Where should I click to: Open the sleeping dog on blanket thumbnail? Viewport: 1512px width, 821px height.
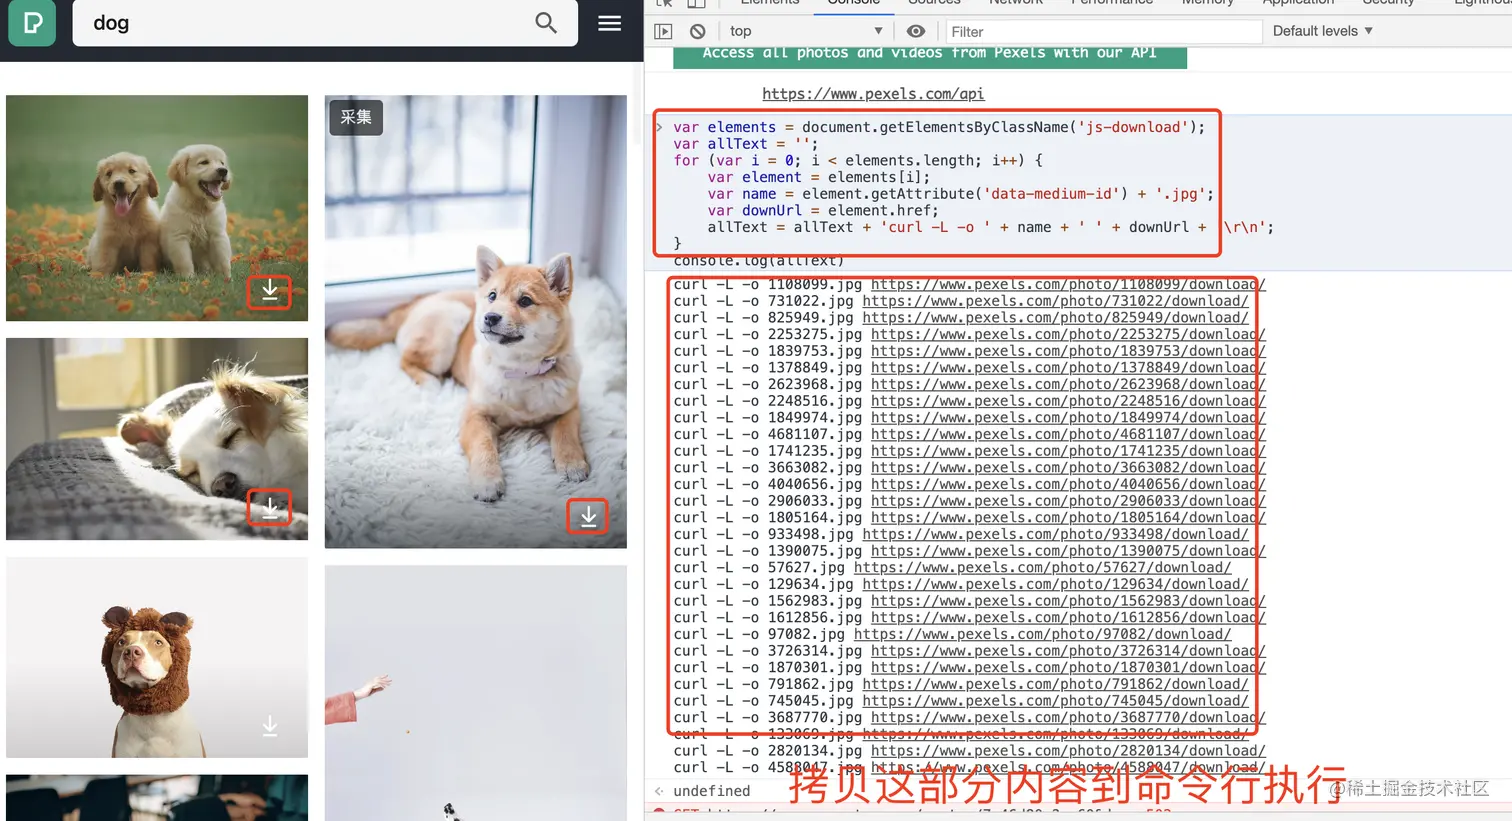(157, 439)
